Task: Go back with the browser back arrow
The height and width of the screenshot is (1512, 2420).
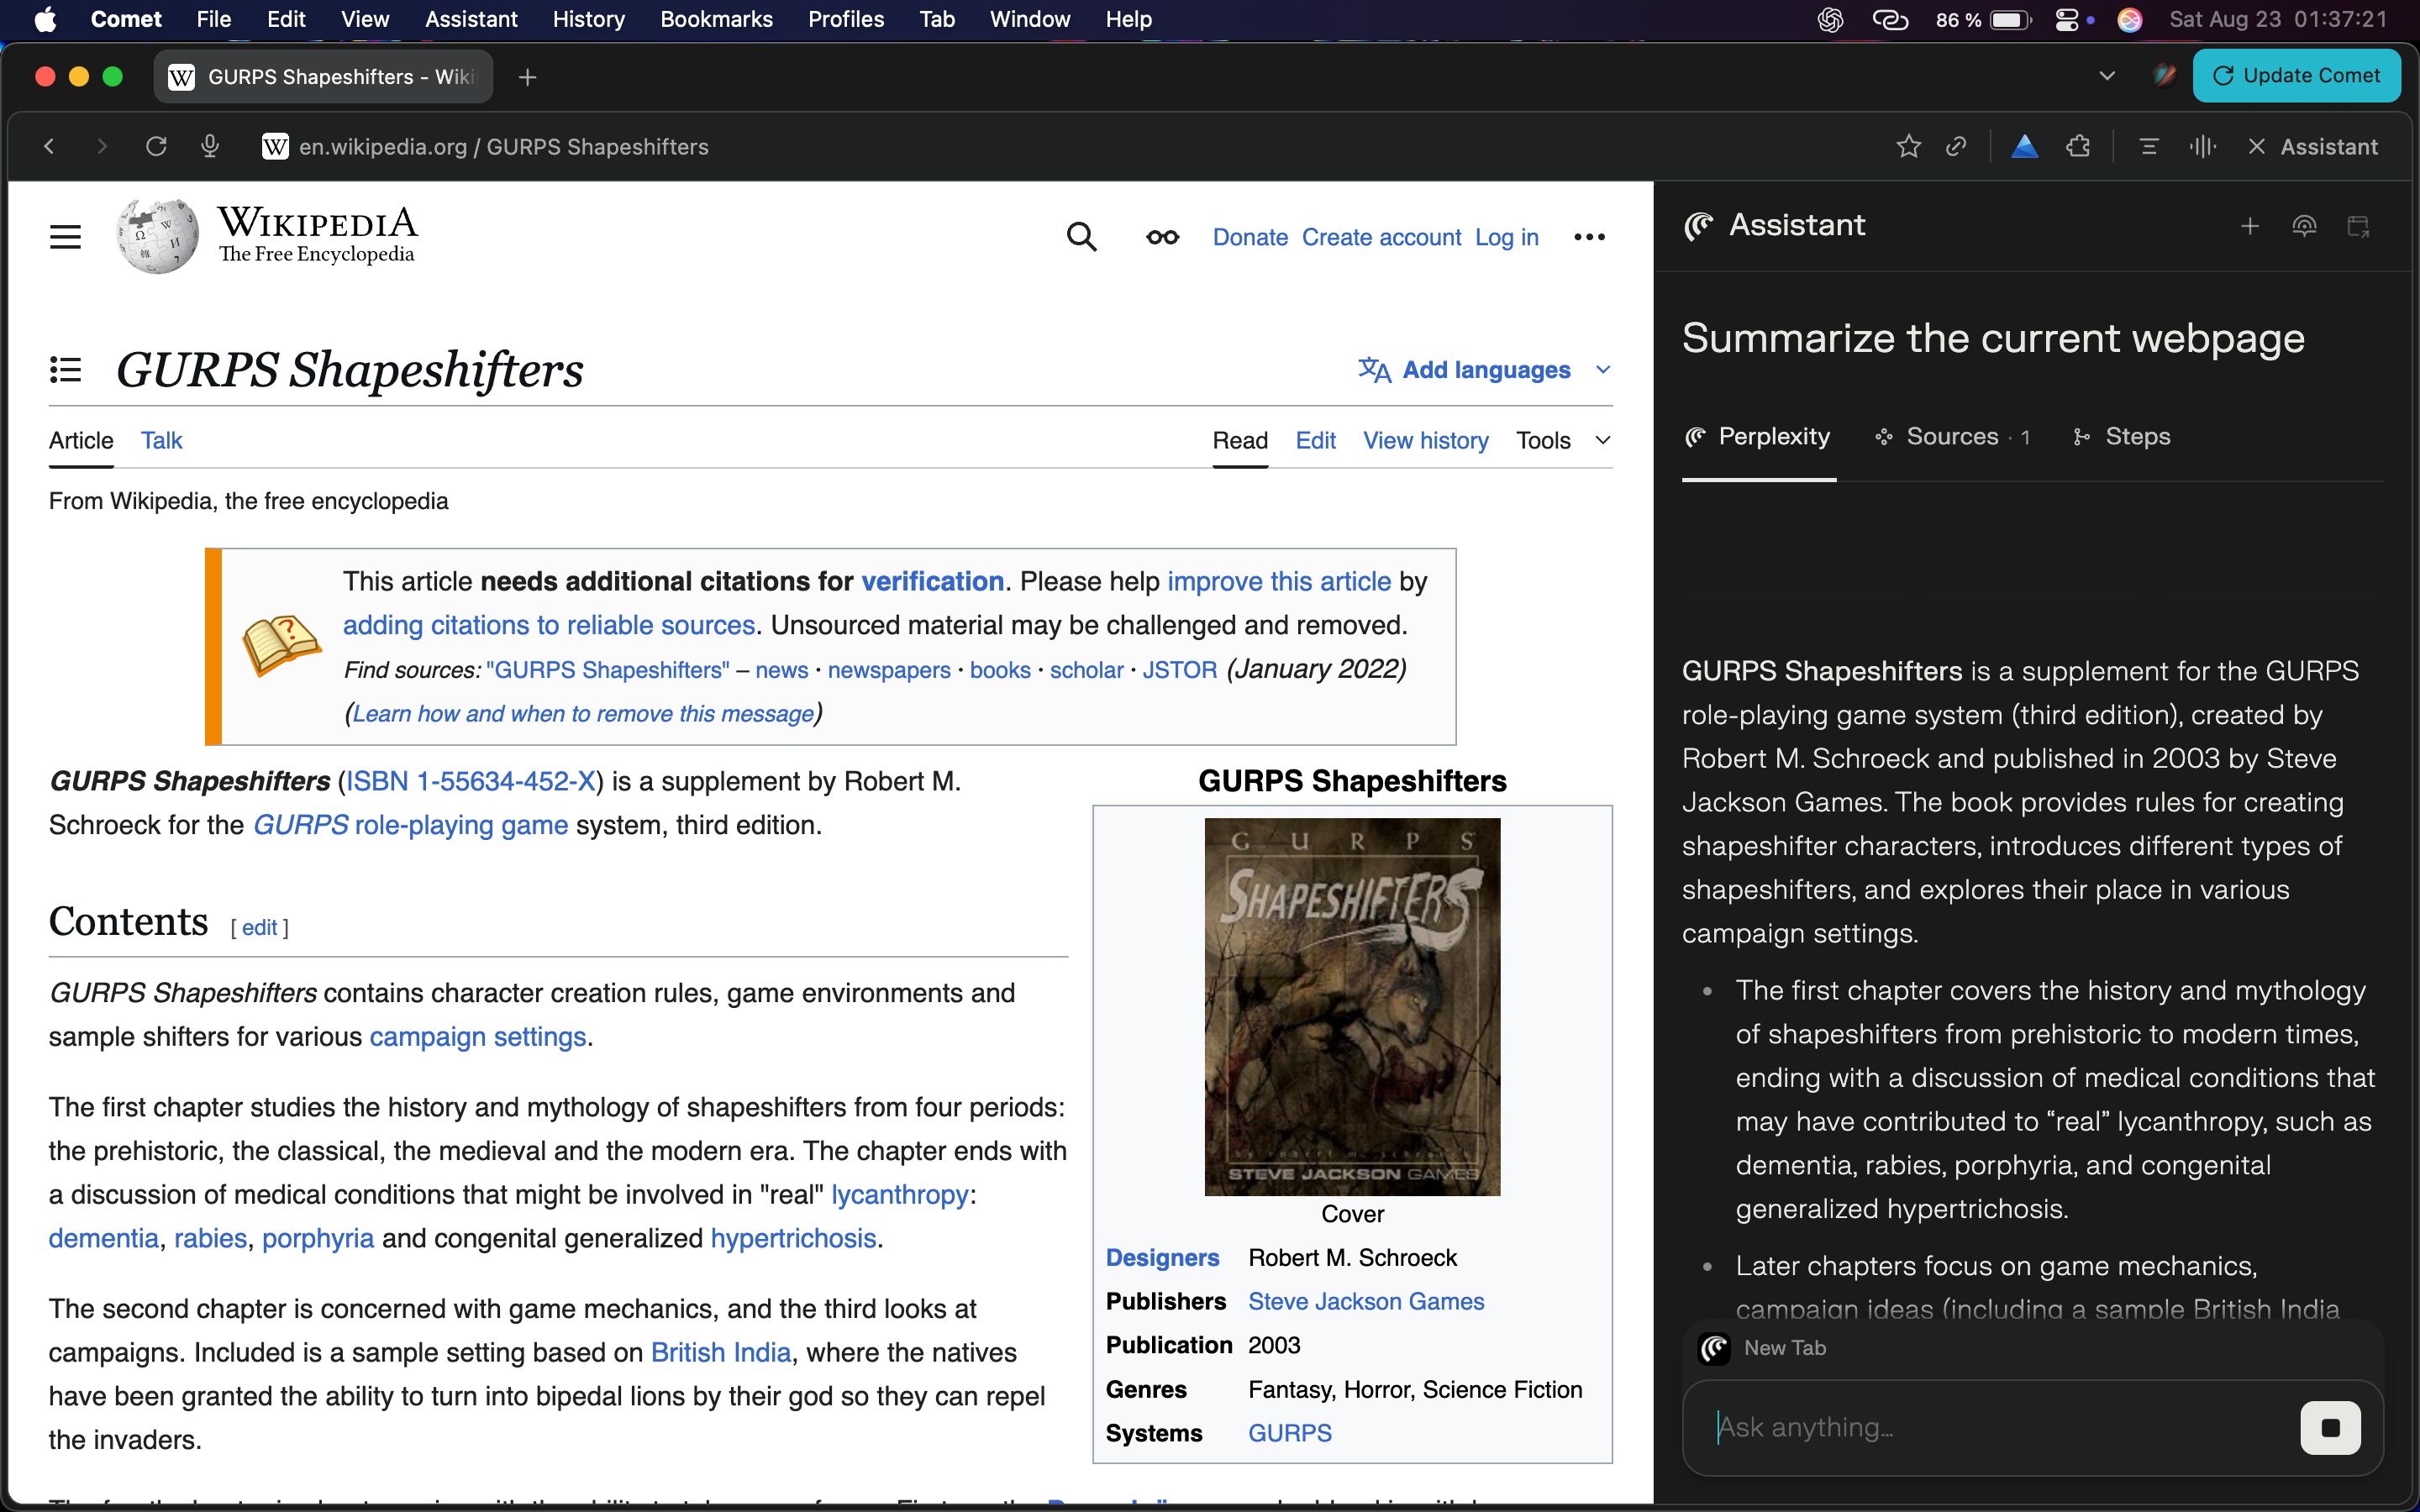Action: [x=49, y=147]
